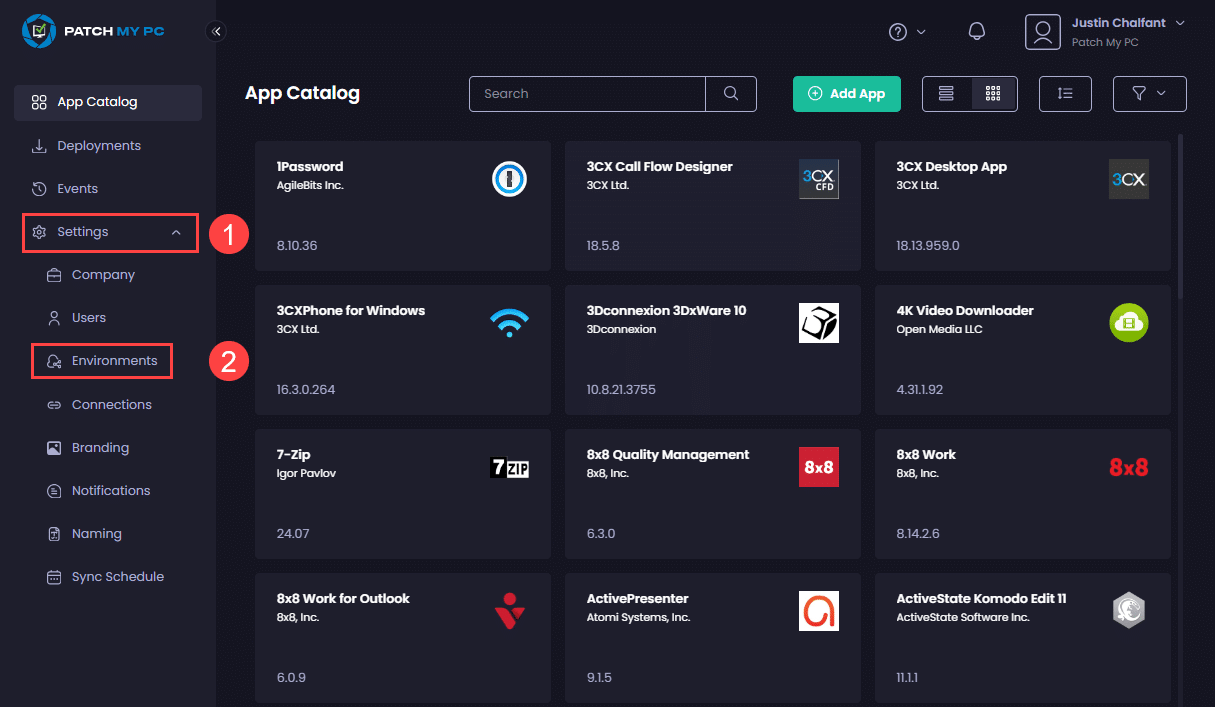Image resolution: width=1215 pixels, height=707 pixels.
Task: Open the sort order icon button
Action: pos(1065,94)
